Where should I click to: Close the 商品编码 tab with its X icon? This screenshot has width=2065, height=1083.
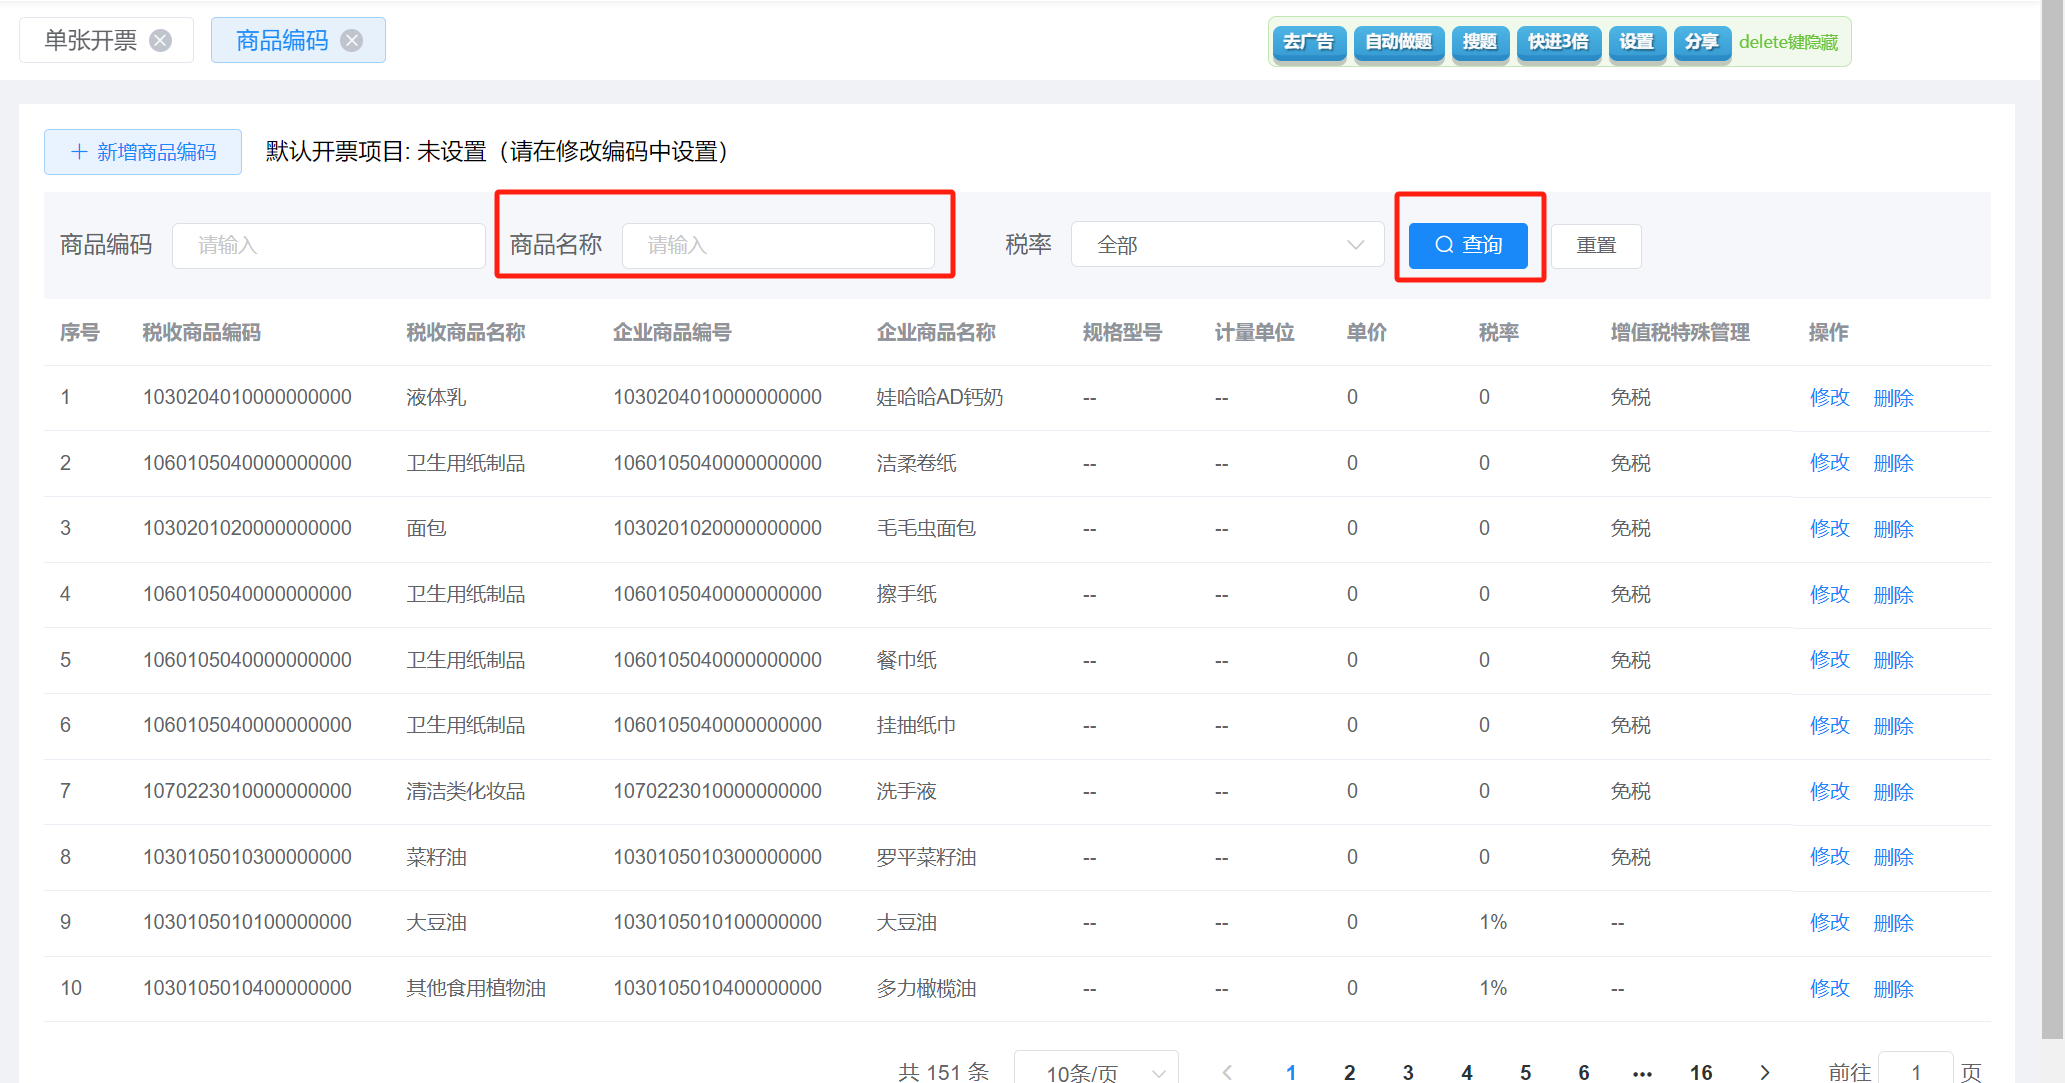352,40
